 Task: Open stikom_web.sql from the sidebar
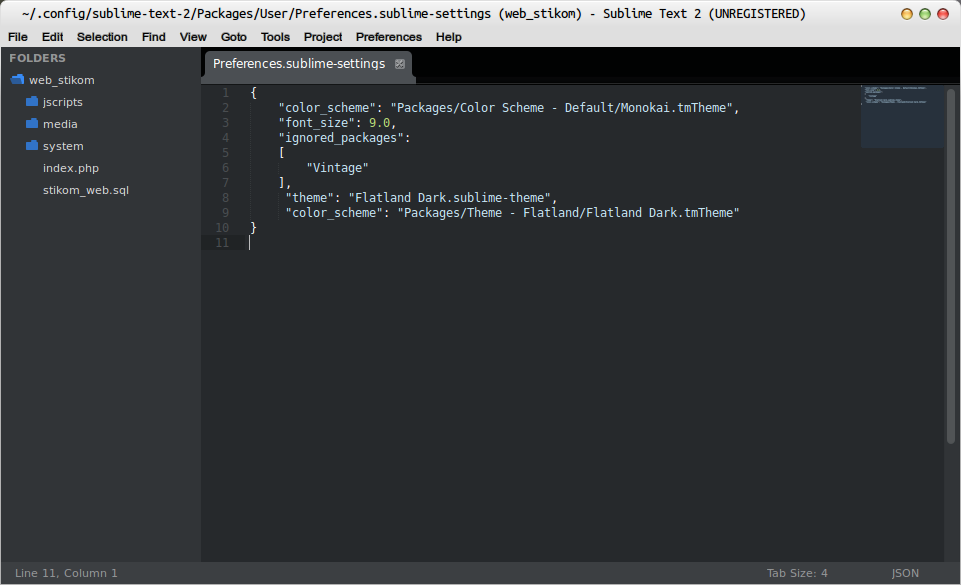pyautogui.click(x=85, y=190)
